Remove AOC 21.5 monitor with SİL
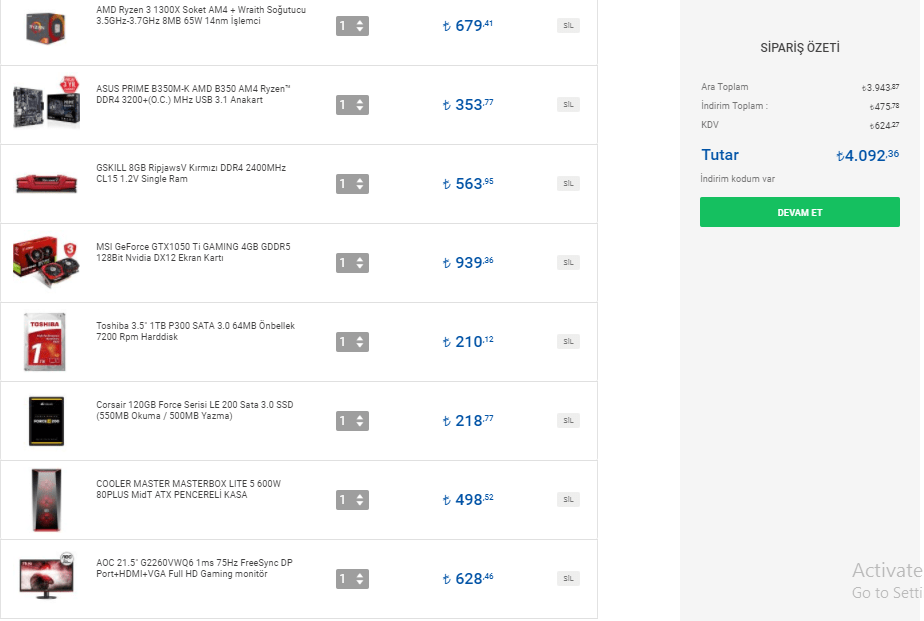The image size is (924, 621). coord(568,578)
